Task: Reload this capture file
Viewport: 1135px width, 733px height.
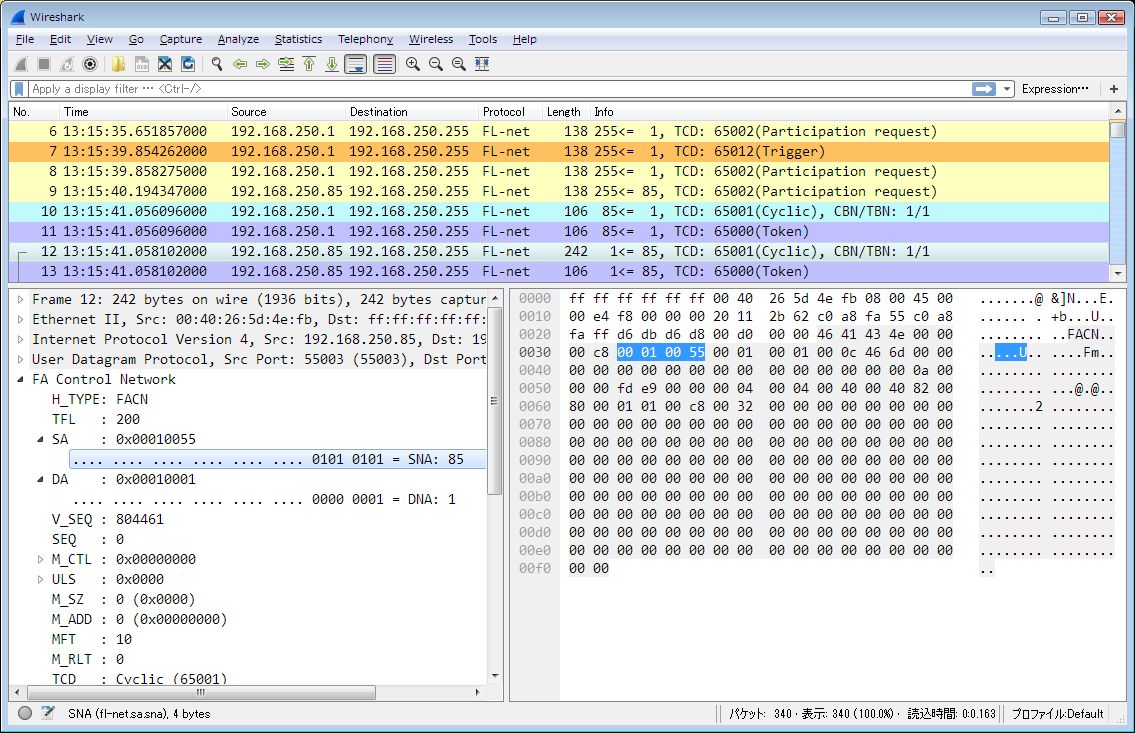Action: pos(188,64)
